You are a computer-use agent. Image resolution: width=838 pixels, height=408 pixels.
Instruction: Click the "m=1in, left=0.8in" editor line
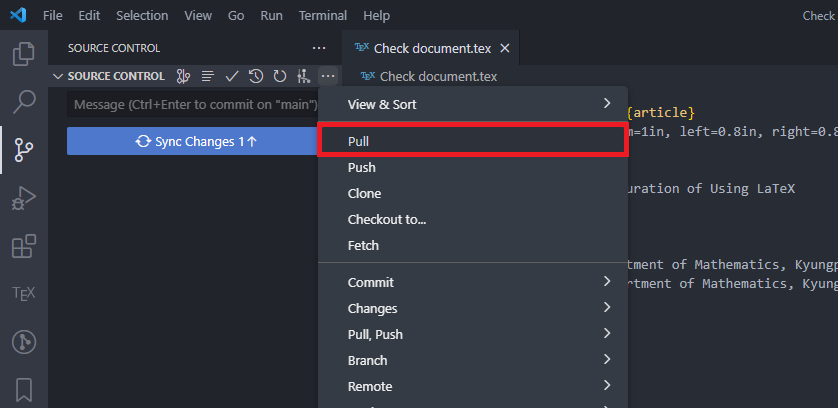695,132
